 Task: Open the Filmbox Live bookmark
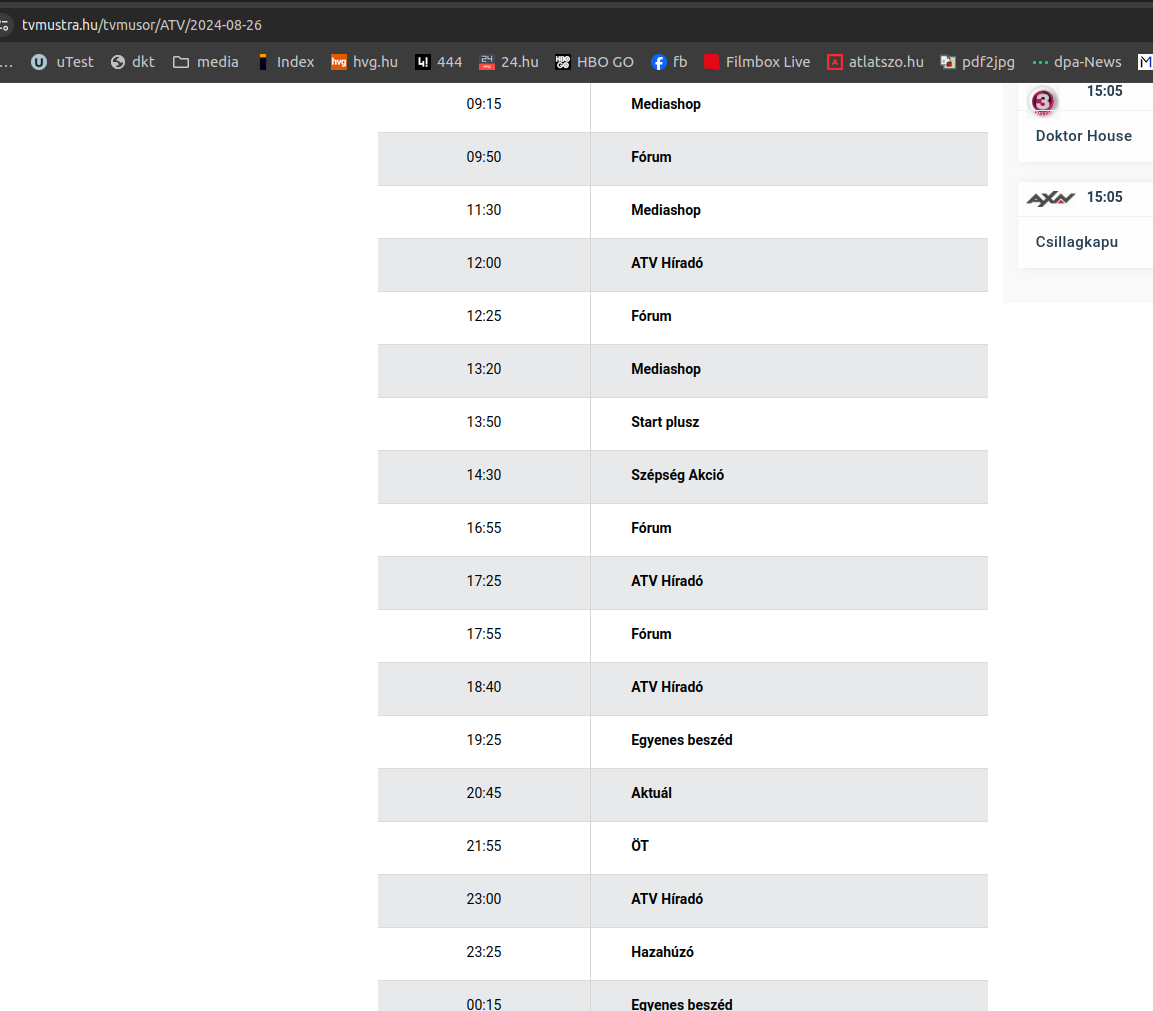pyautogui.click(x=757, y=62)
